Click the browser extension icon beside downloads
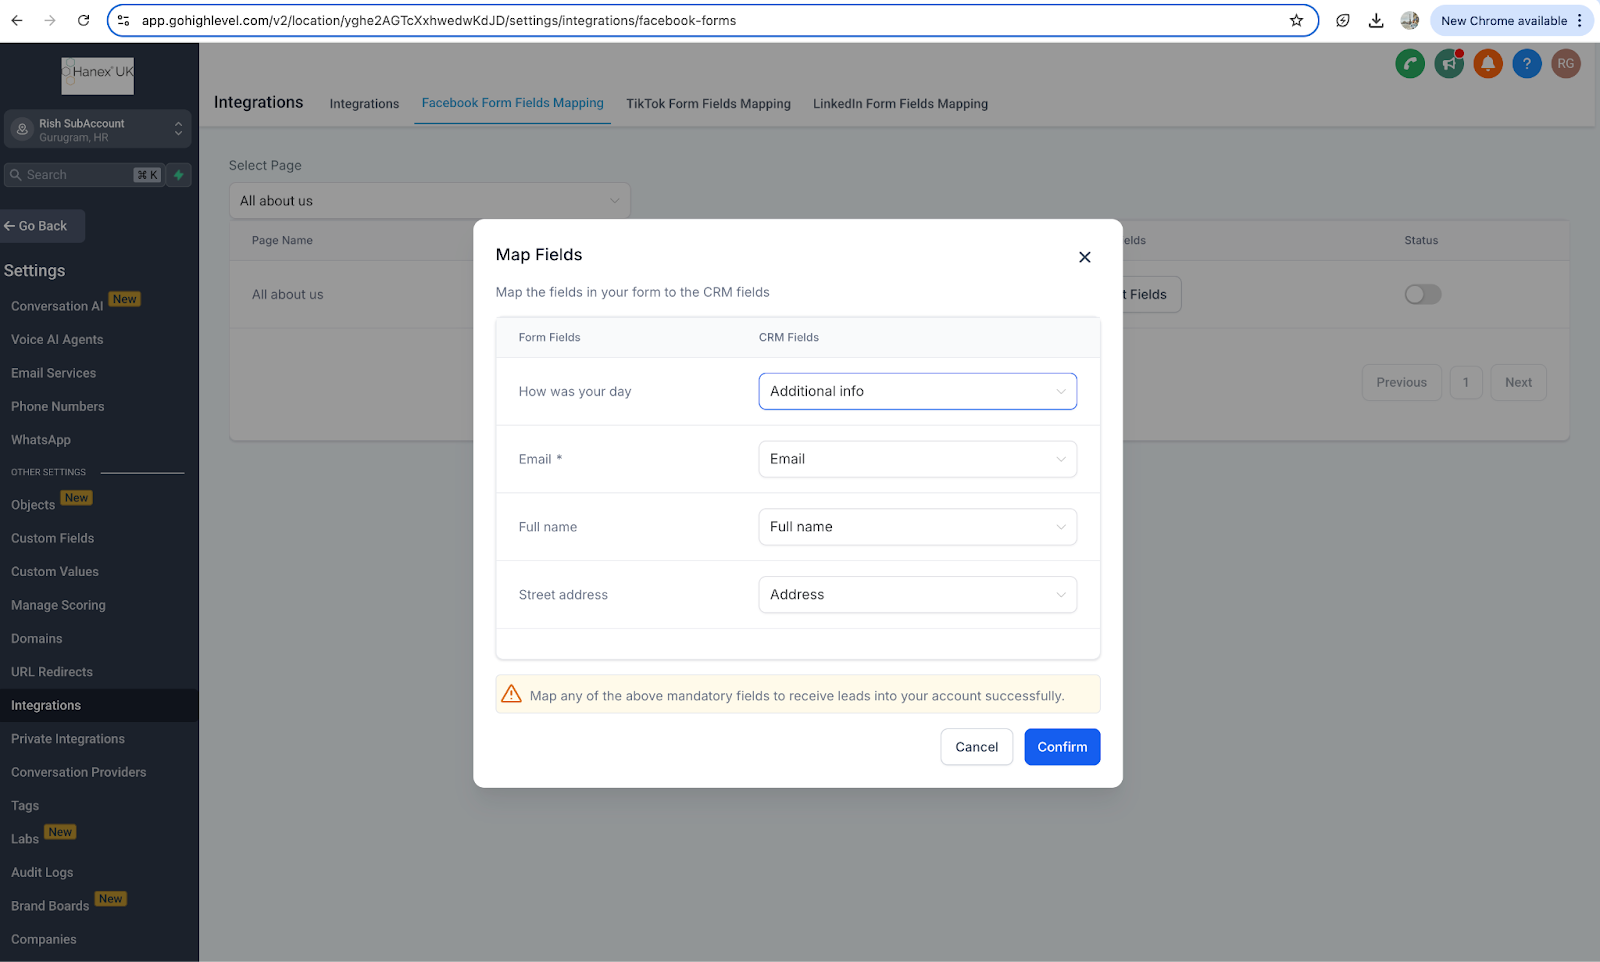Image resolution: width=1600 pixels, height=962 pixels. [x=1343, y=20]
